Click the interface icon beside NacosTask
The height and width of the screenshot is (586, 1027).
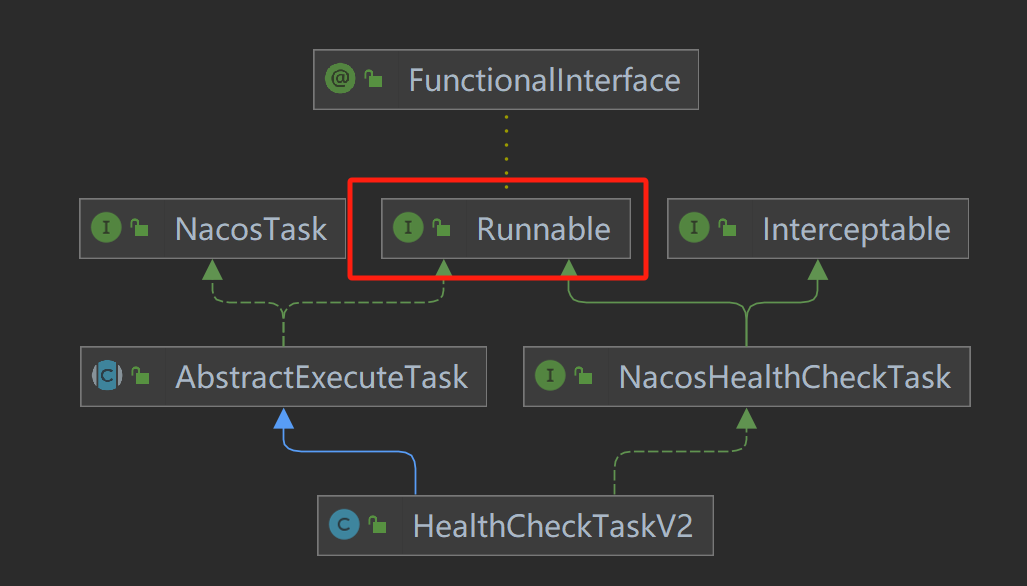click(107, 228)
